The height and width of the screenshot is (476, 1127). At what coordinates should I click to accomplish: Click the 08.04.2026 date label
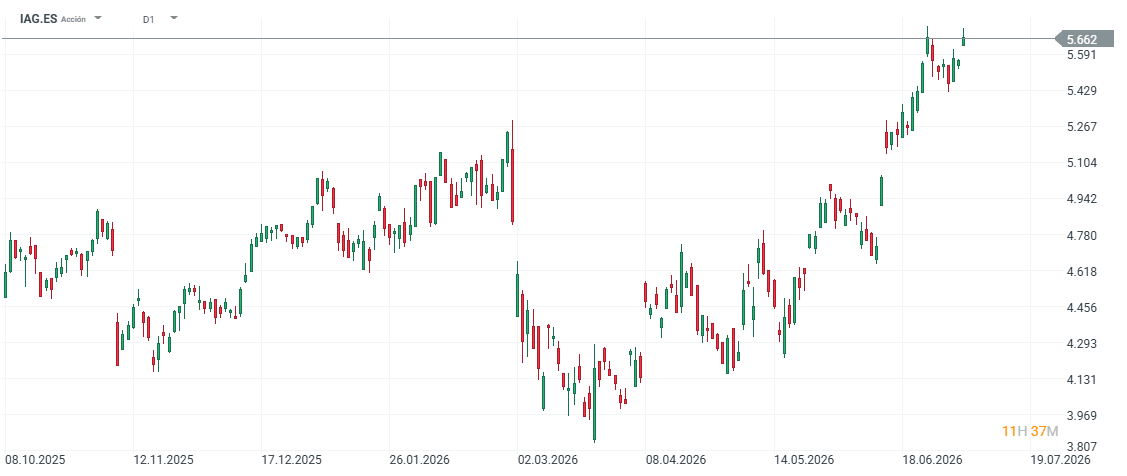[x=676, y=459]
